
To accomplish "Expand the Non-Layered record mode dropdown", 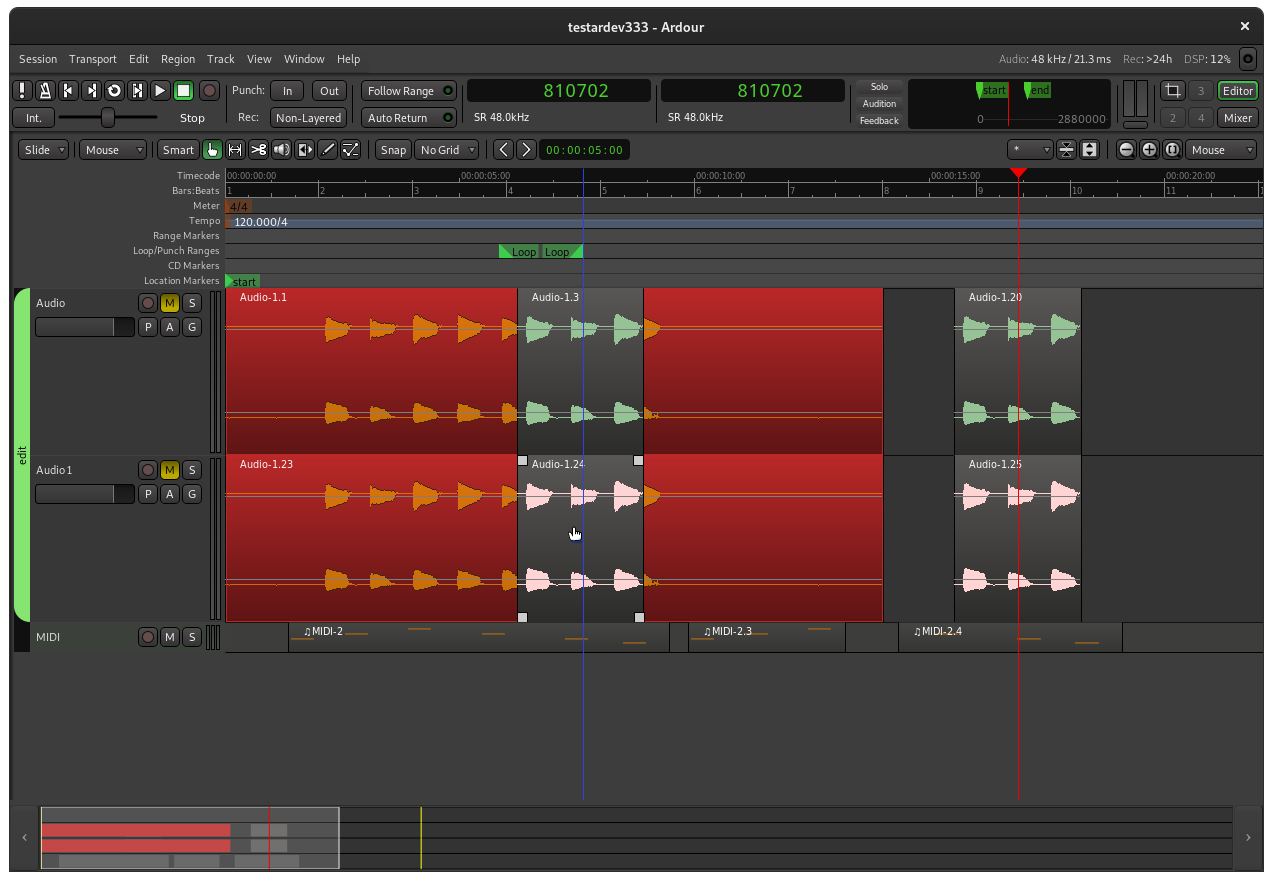I will 308,118.
